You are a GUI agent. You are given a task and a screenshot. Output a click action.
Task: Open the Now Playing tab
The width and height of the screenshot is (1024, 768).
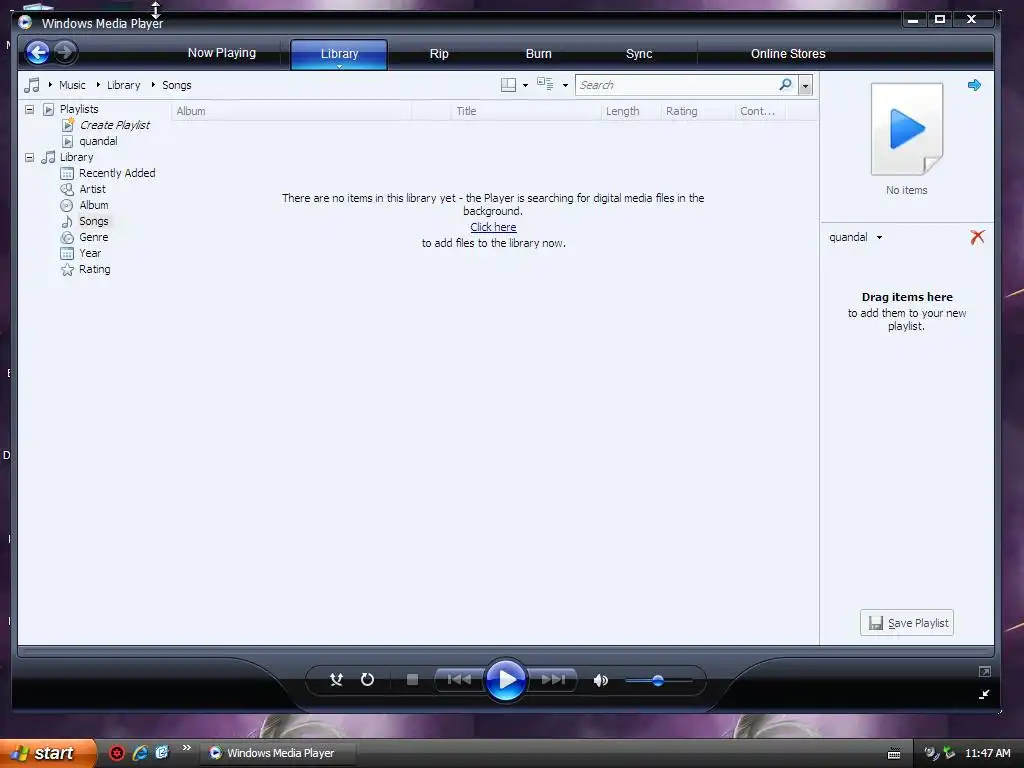click(x=221, y=53)
